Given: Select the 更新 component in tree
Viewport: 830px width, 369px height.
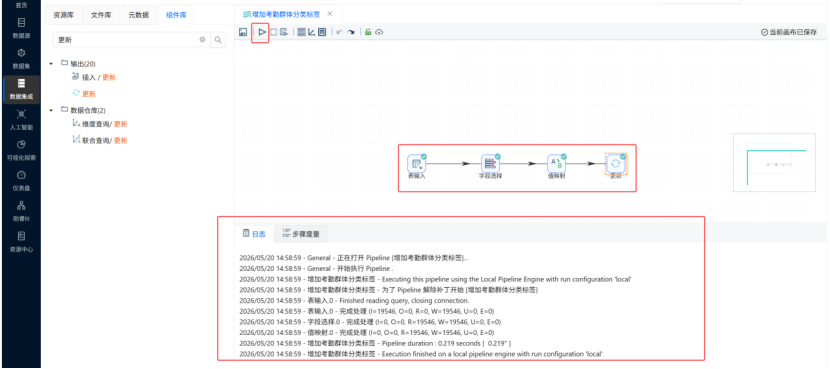Looking at the screenshot, I should point(84,94).
